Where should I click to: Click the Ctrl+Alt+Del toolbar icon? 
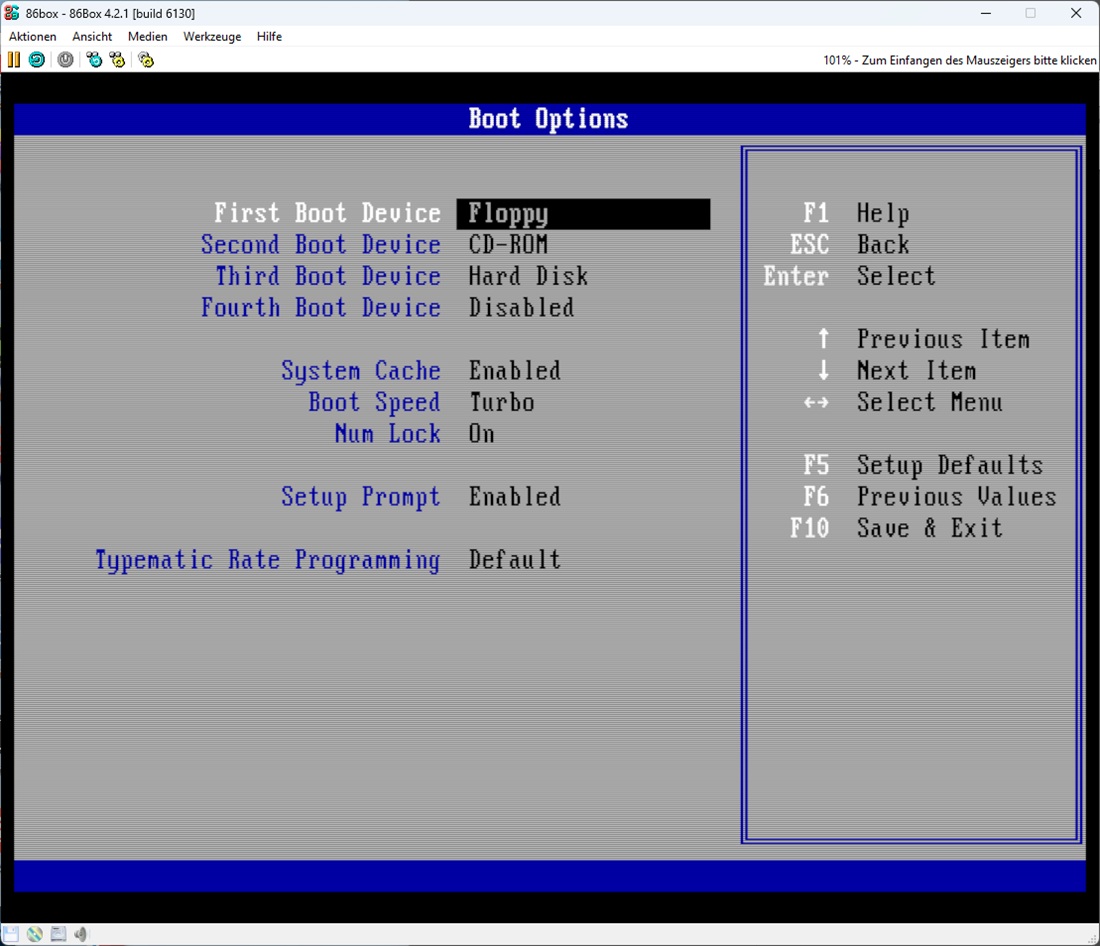click(x=94, y=60)
